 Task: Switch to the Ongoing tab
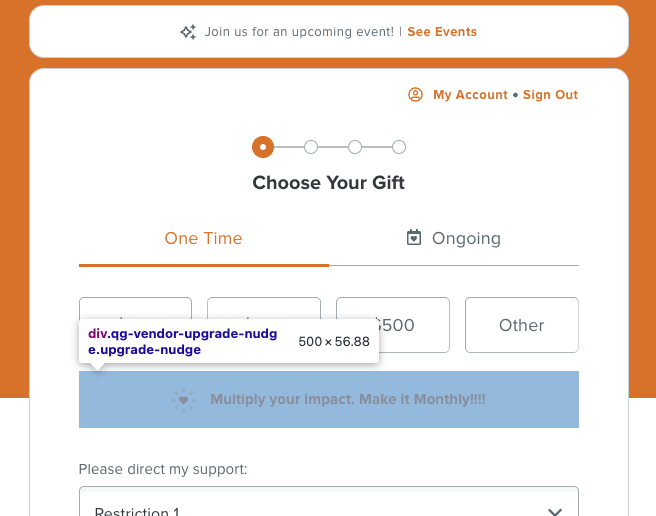coord(454,239)
